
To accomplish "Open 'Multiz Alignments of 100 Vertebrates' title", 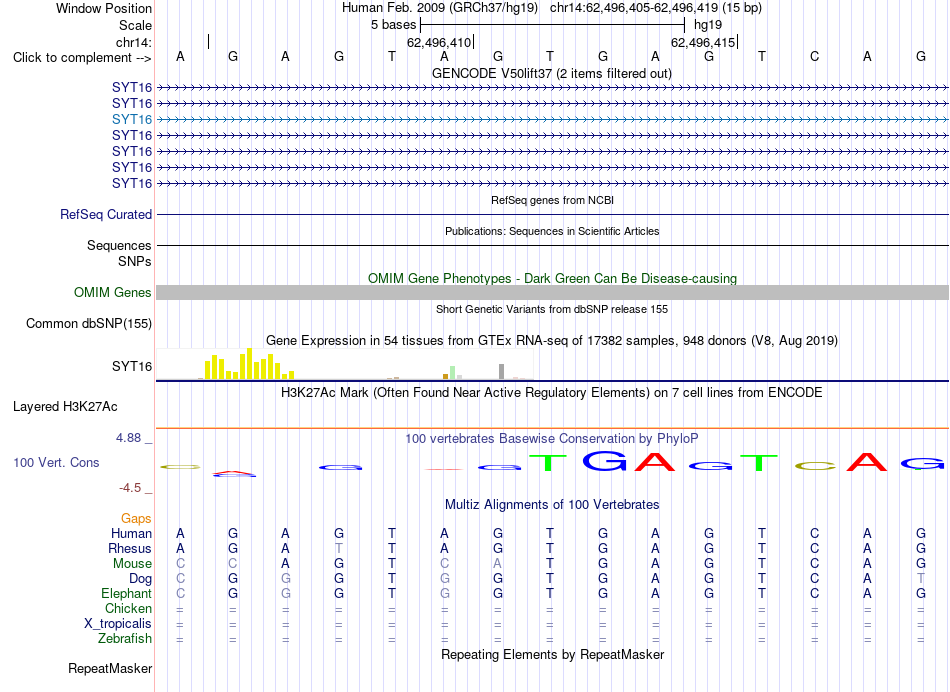I will point(552,504).
